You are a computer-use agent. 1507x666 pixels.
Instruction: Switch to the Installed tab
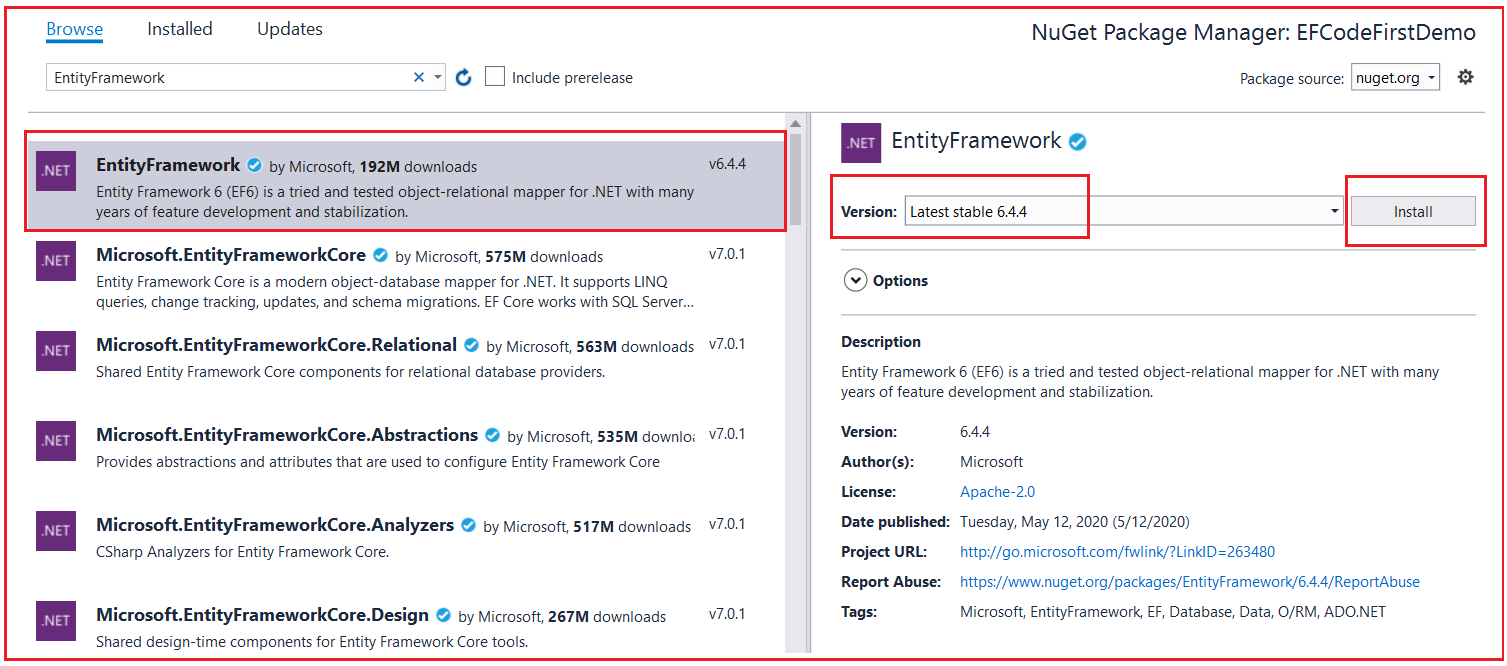[x=180, y=29]
